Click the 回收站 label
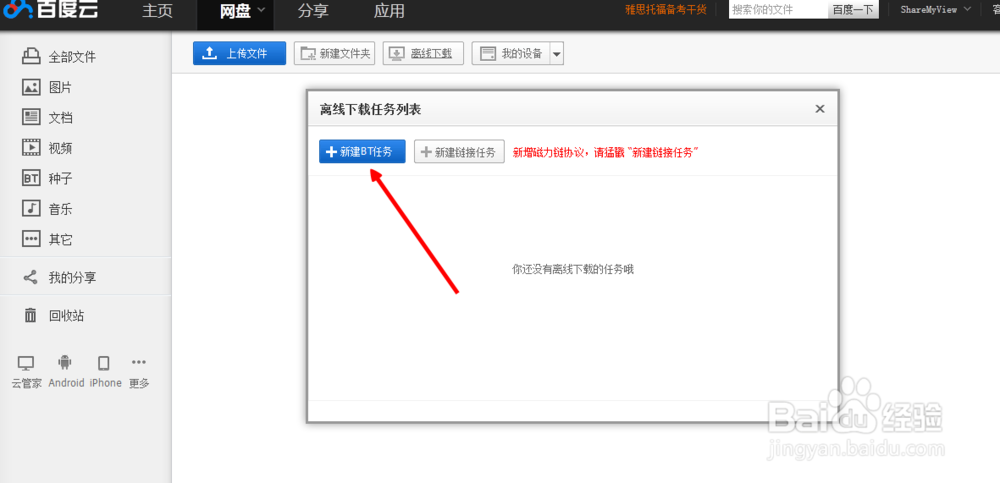The width and height of the screenshot is (1000, 483). point(66,316)
